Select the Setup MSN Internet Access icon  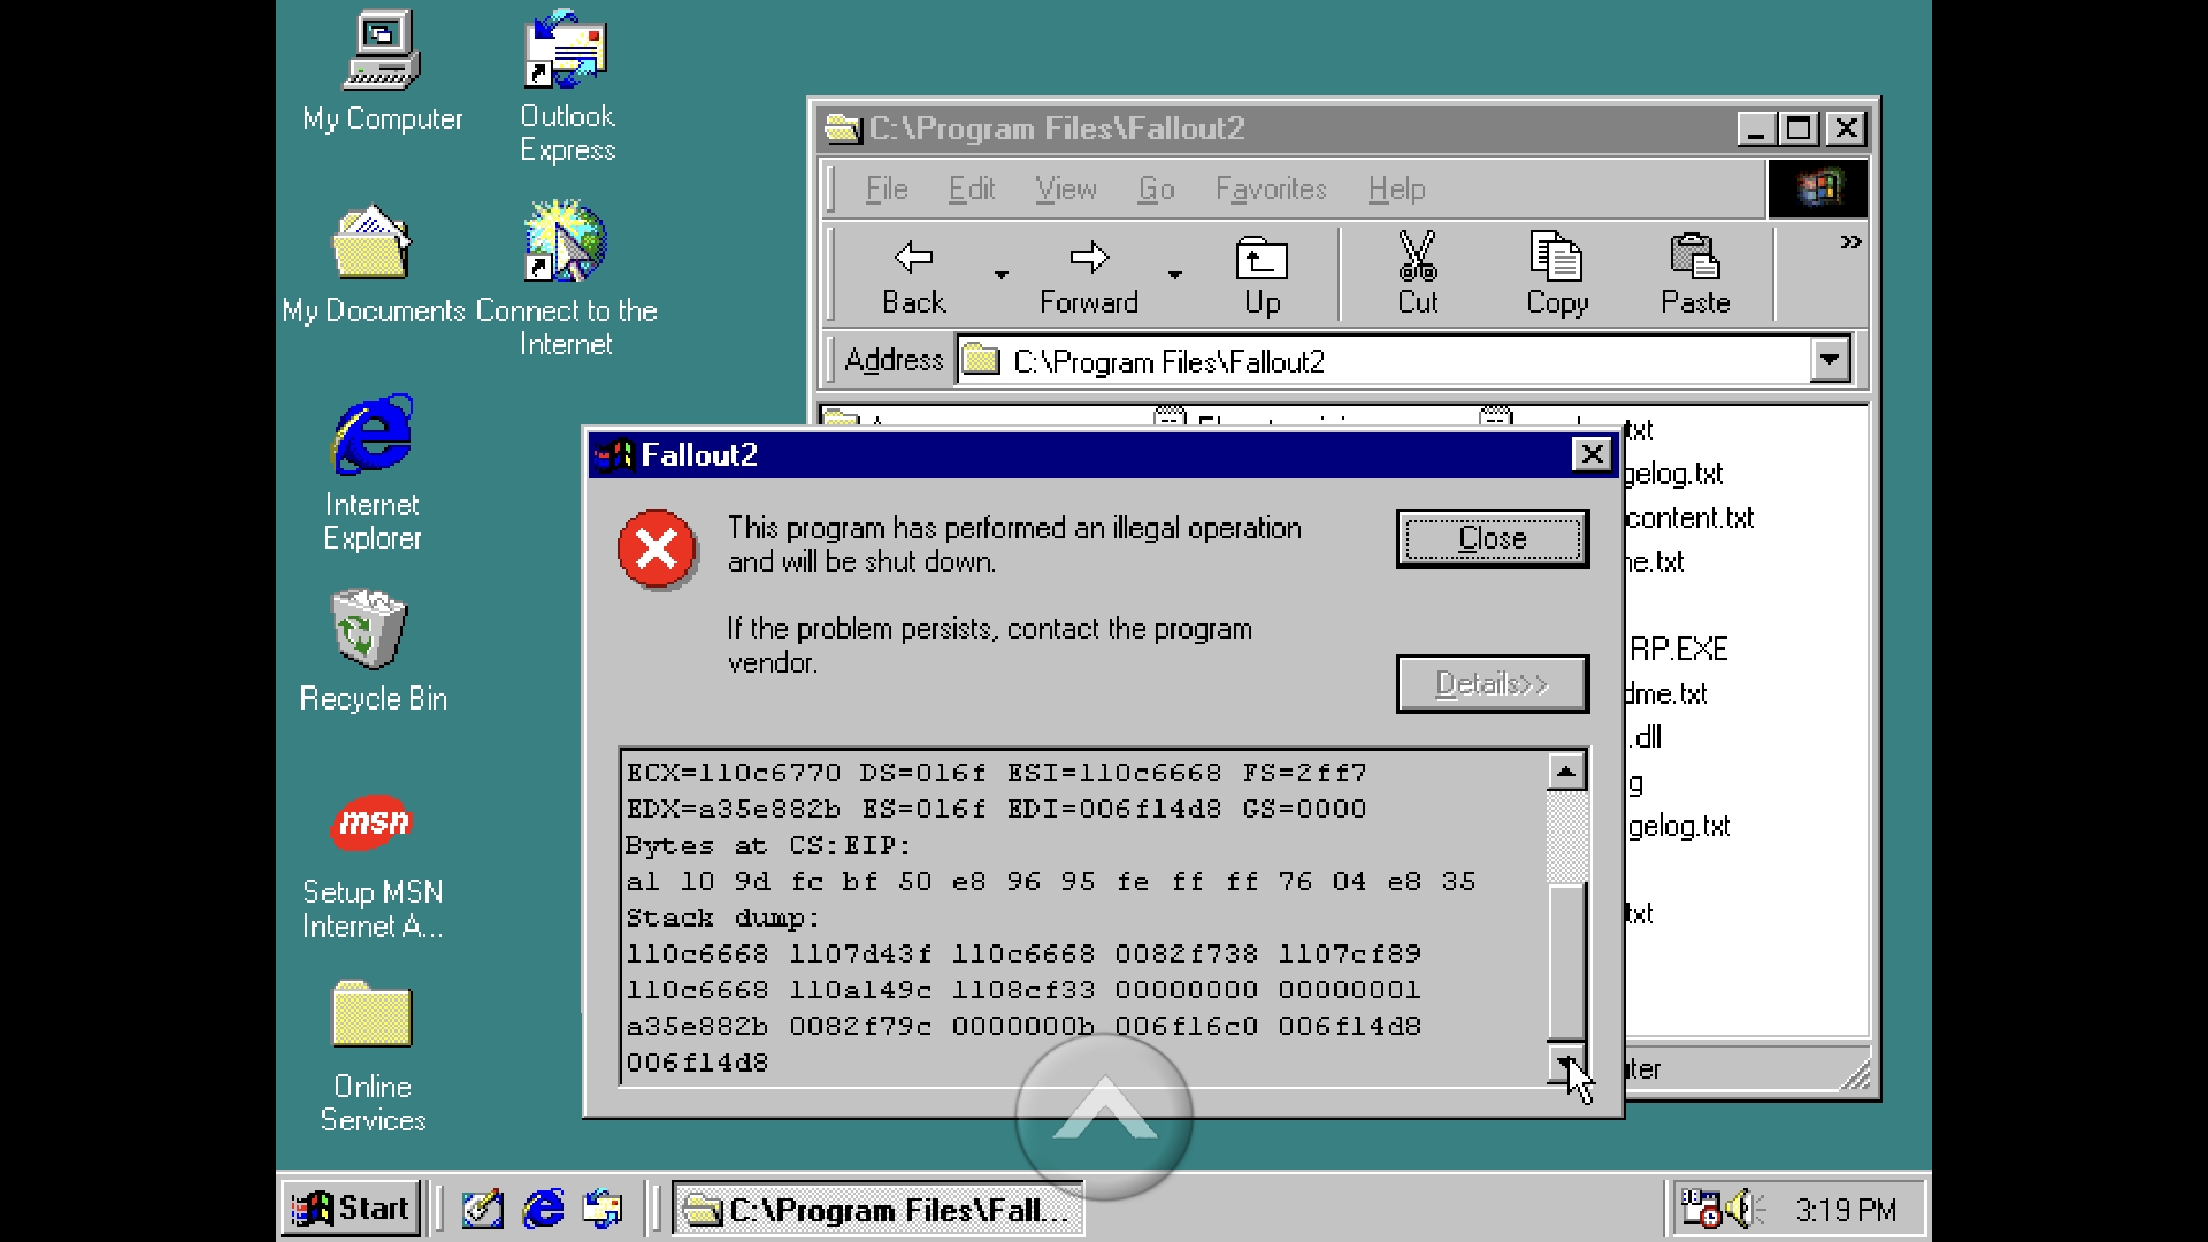click(x=372, y=866)
